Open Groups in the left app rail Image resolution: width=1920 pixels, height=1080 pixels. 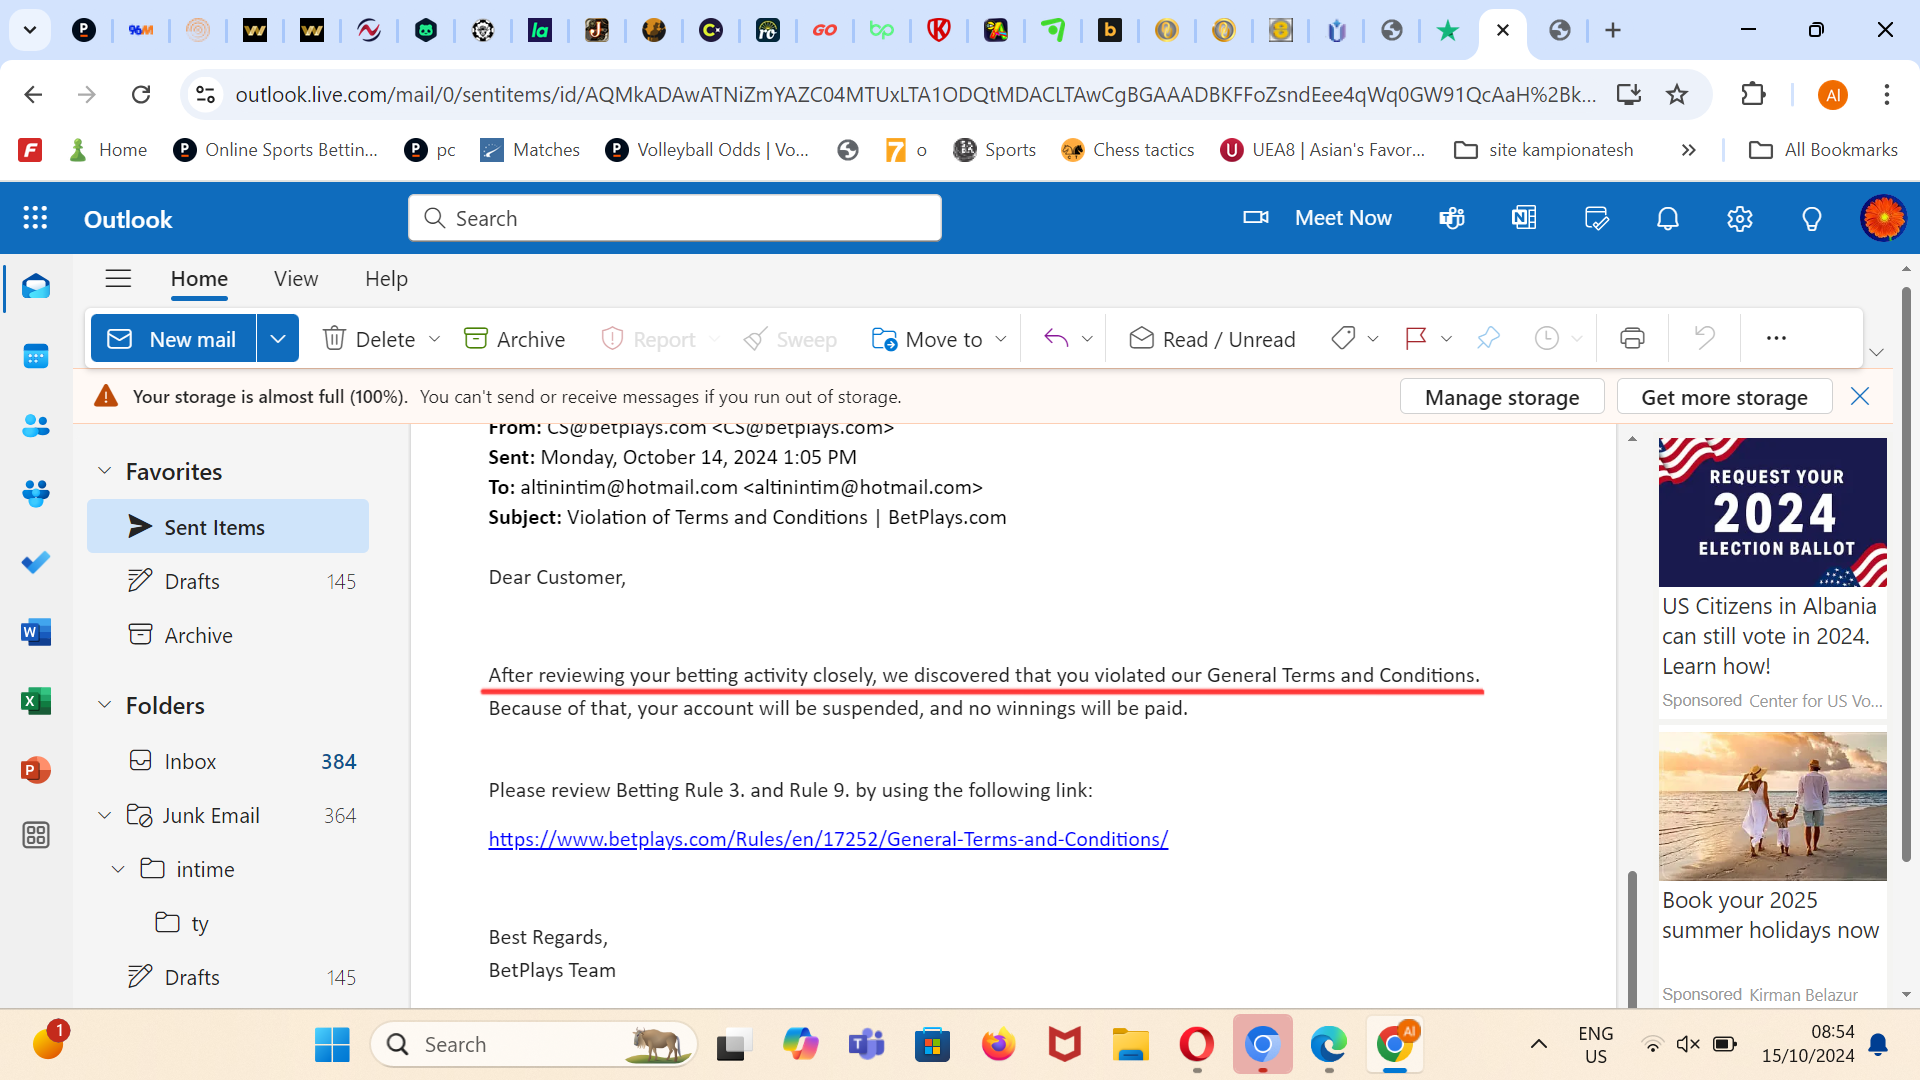coord(36,494)
